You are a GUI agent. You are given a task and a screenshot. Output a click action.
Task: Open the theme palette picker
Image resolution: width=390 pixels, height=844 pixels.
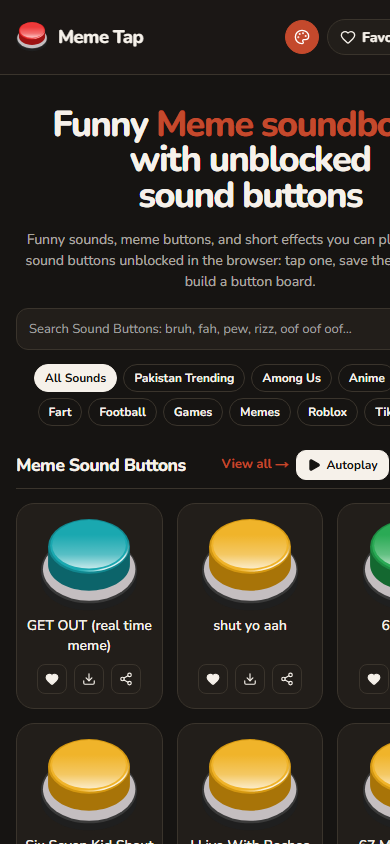click(x=302, y=37)
